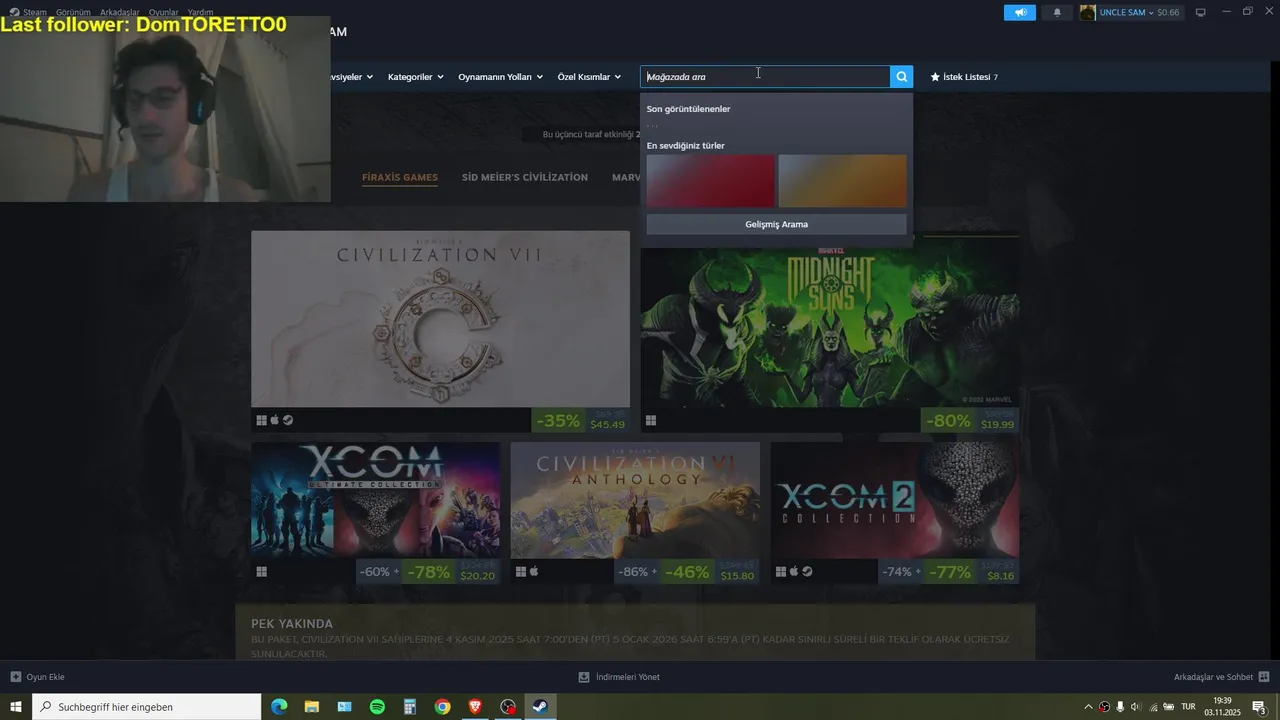
Task: Open the volume control in system tray
Action: (1135, 707)
